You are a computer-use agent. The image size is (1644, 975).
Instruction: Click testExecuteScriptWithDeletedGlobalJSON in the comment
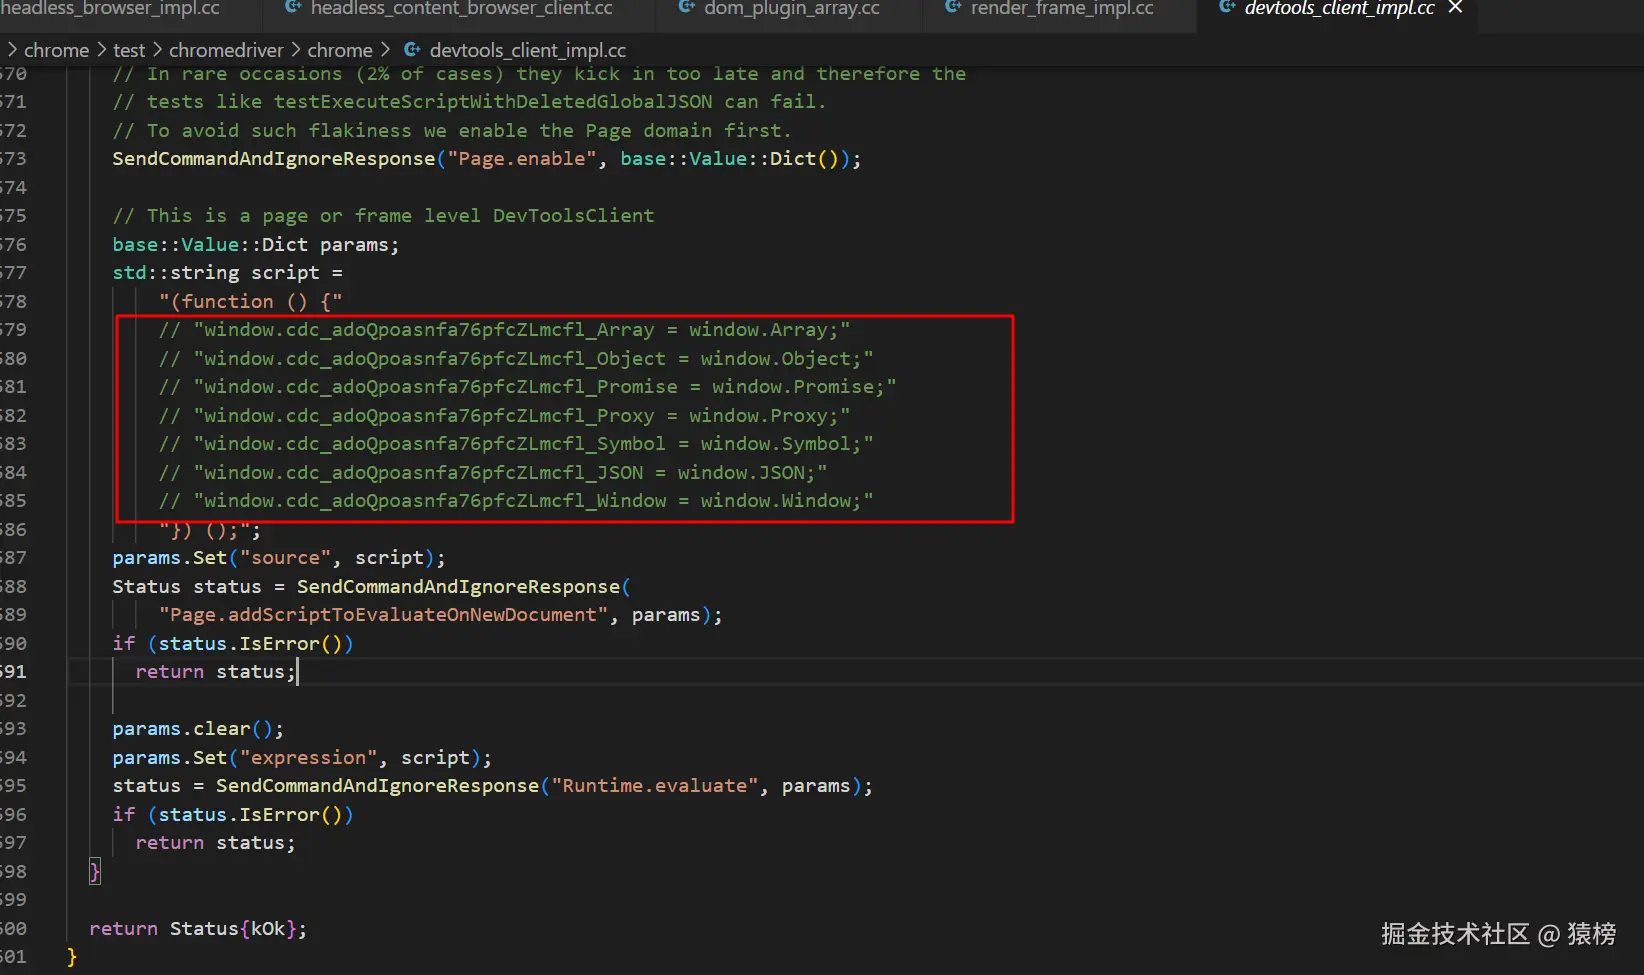tap(493, 102)
